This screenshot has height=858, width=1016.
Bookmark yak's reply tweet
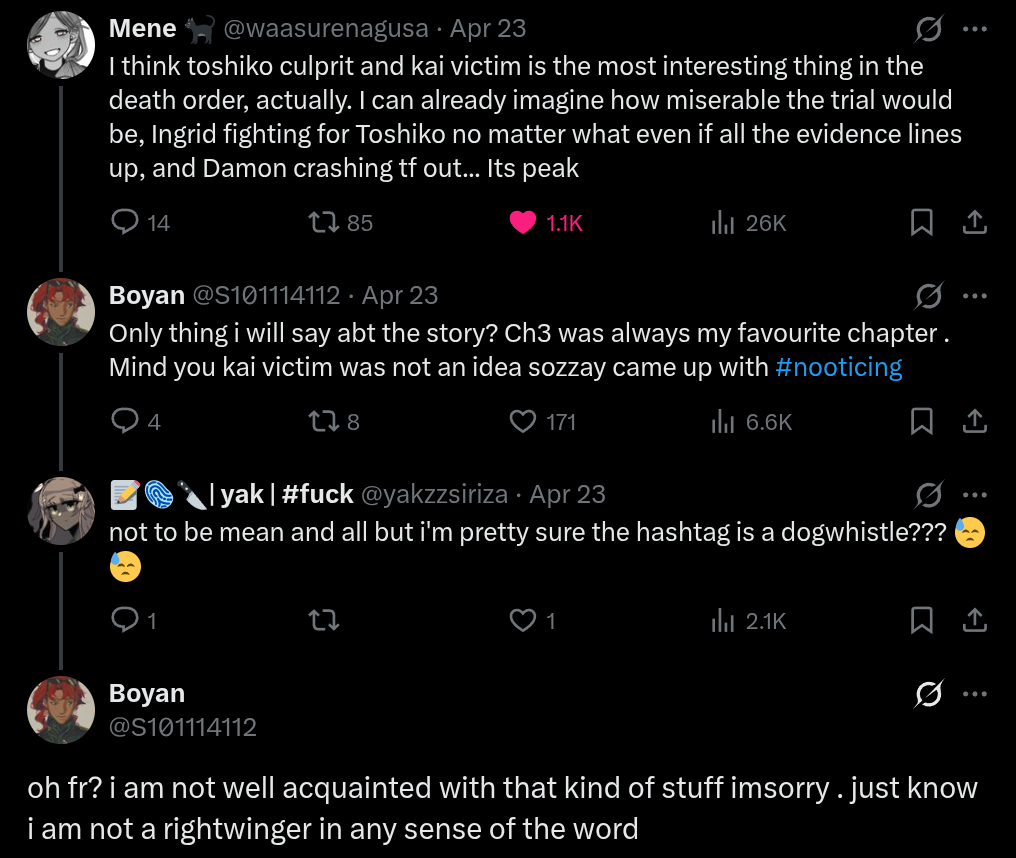tap(921, 620)
